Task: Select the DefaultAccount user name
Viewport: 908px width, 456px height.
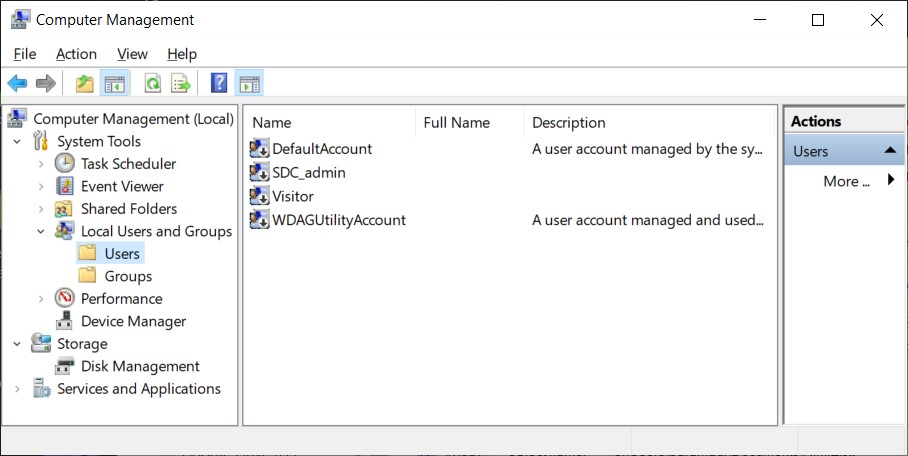Action: (322, 148)
